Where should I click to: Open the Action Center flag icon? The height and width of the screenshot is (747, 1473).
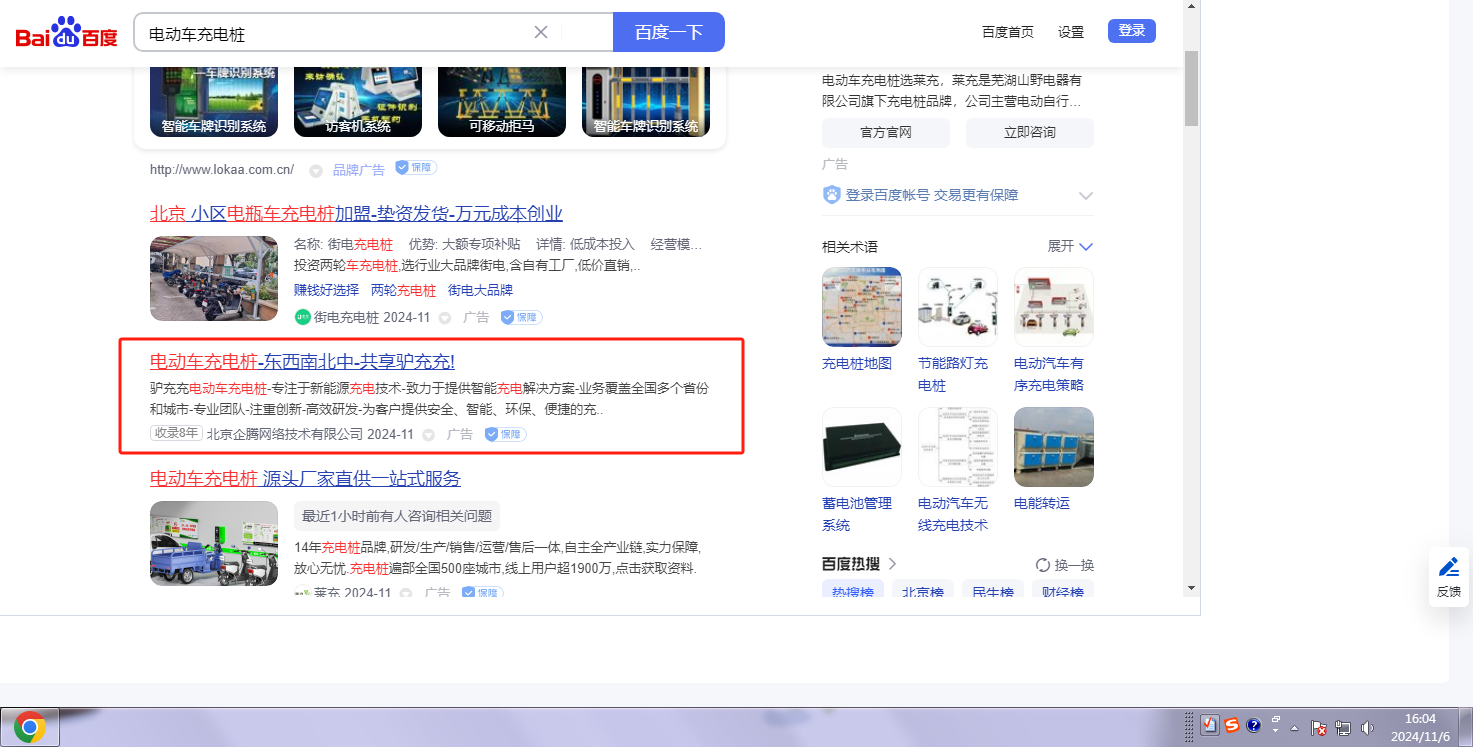[1319, 728]
